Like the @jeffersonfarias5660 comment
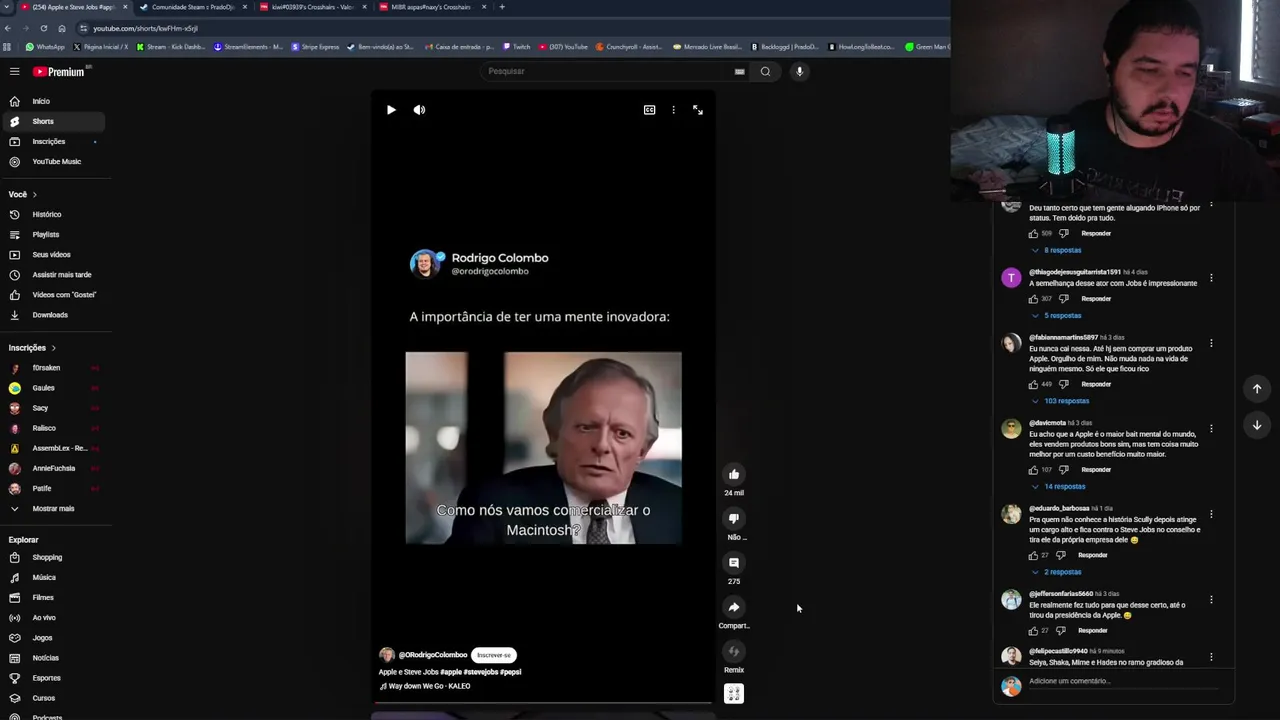1280x720 pixels. click(x=1033, y=631)
